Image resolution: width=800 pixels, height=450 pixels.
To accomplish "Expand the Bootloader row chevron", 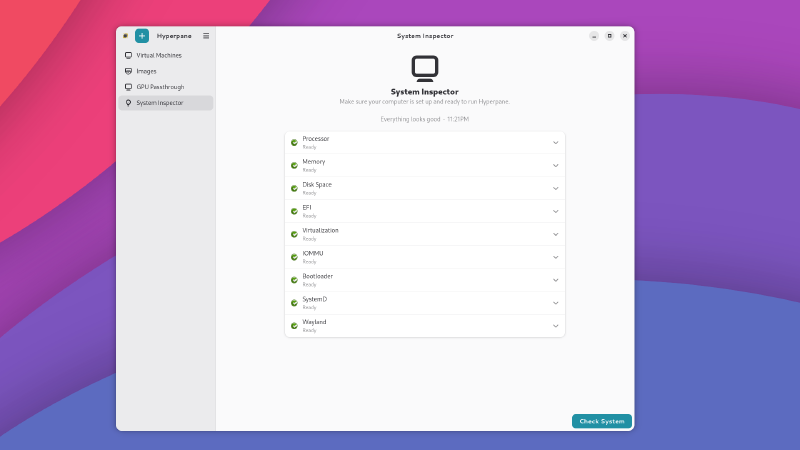I will [556, 280].
